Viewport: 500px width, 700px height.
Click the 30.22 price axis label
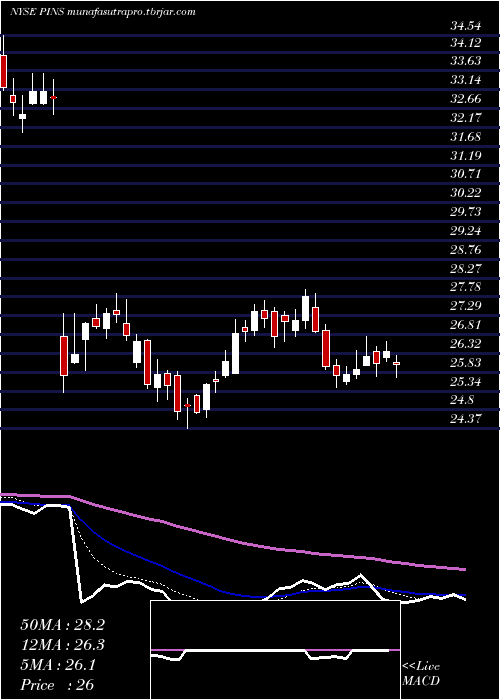[466, 193]
